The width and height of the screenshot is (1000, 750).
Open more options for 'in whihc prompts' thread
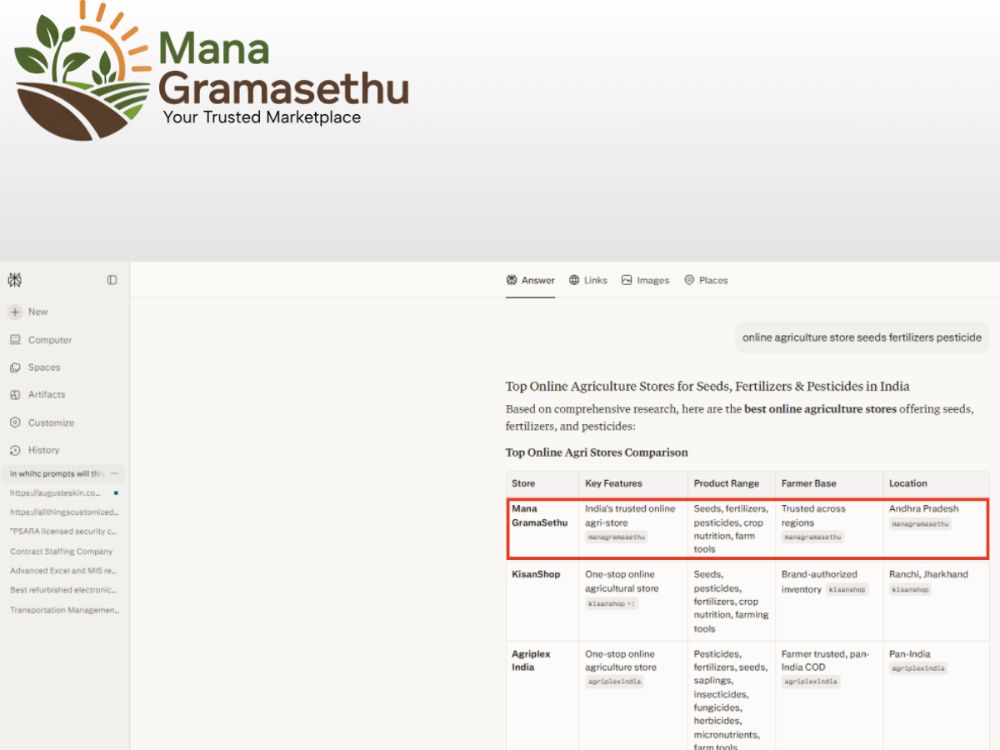114,473
